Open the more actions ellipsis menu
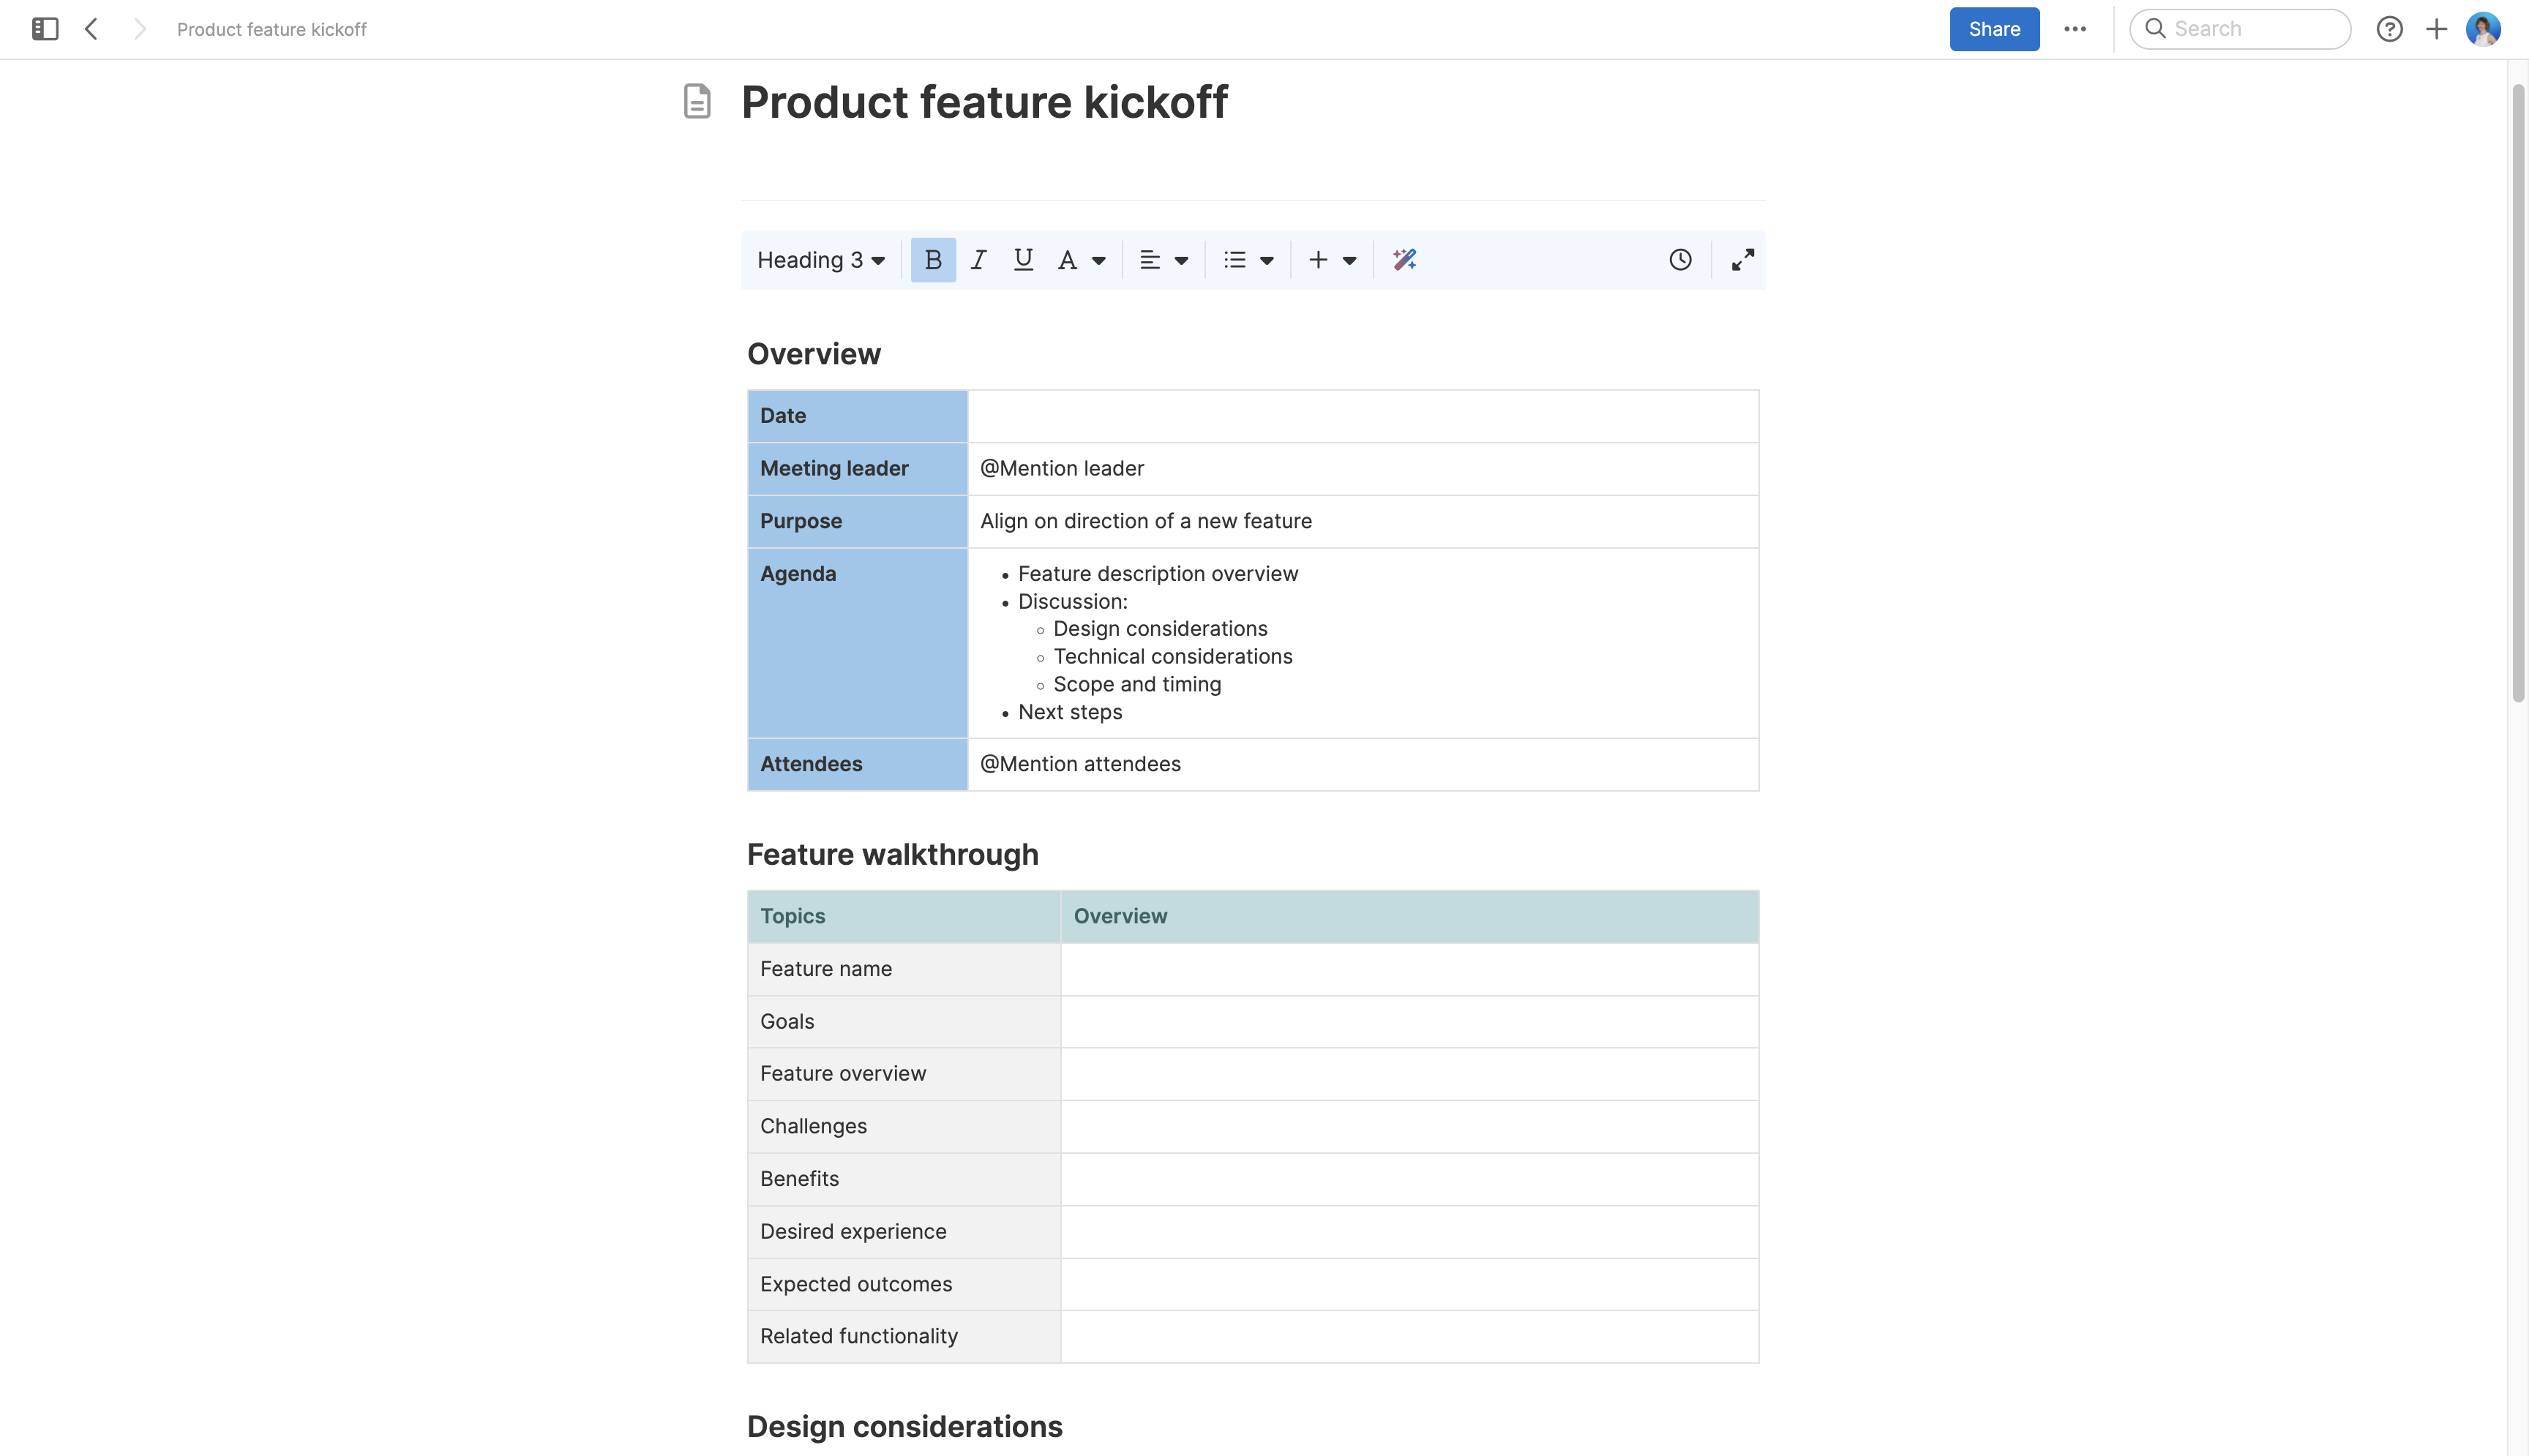2529x1456 pixels. tap(2075, 29)
